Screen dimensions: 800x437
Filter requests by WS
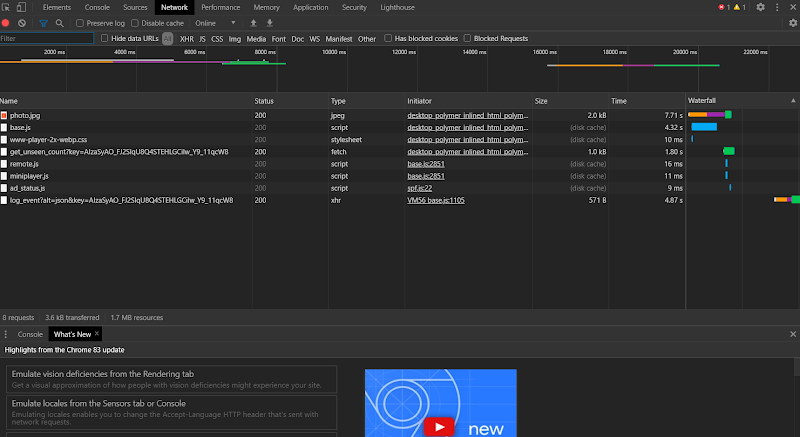pos(315,39)
